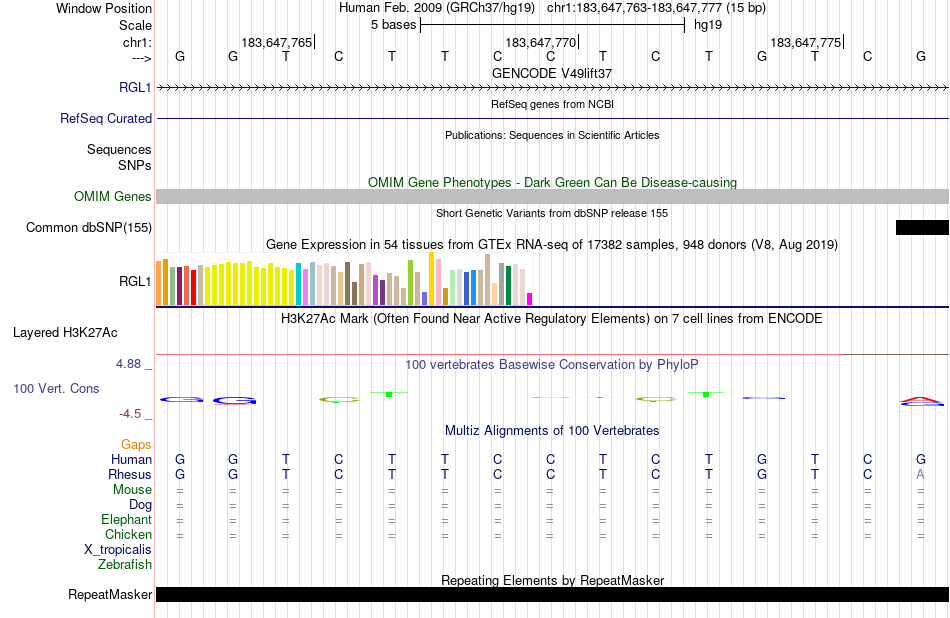Click the RGL1 label beside the GTEx bar chart
The image size is (950, 618).
click(x=135, y=282)
